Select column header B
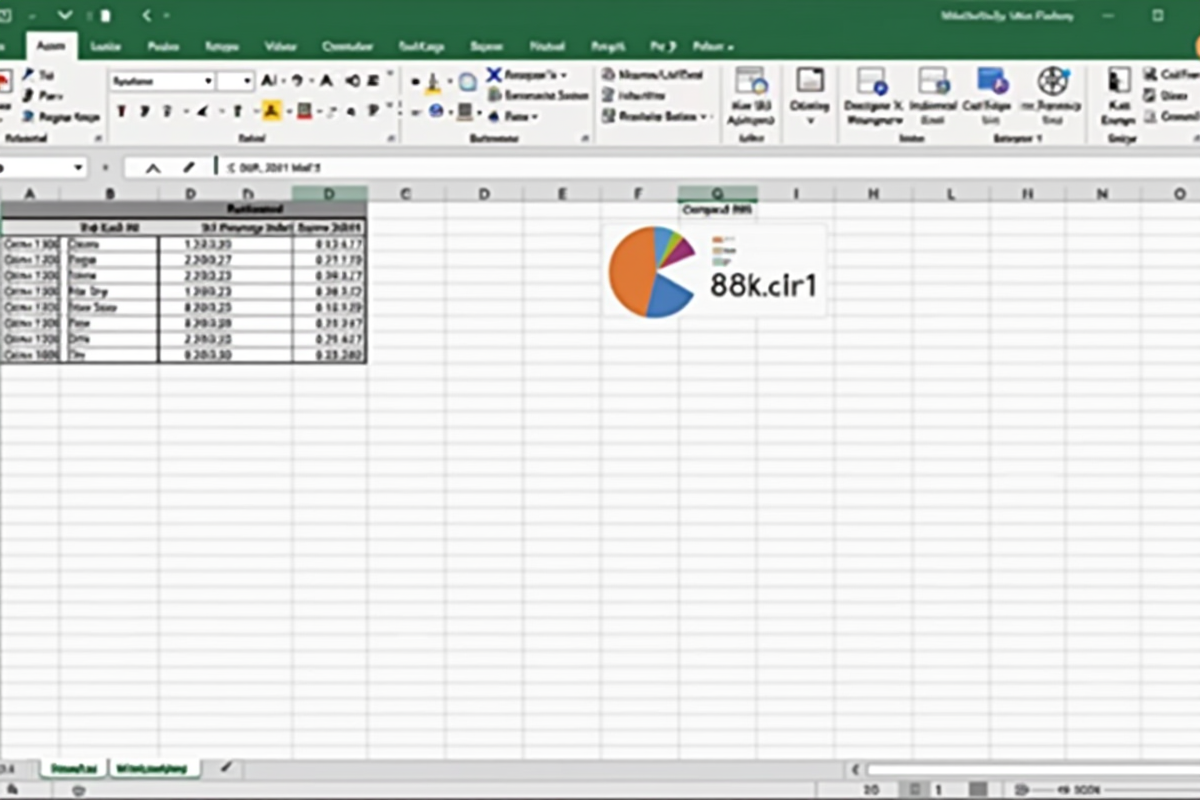The height and width of the screenshot is (800, 1200). pyautogui.click(x=109, y=193)
